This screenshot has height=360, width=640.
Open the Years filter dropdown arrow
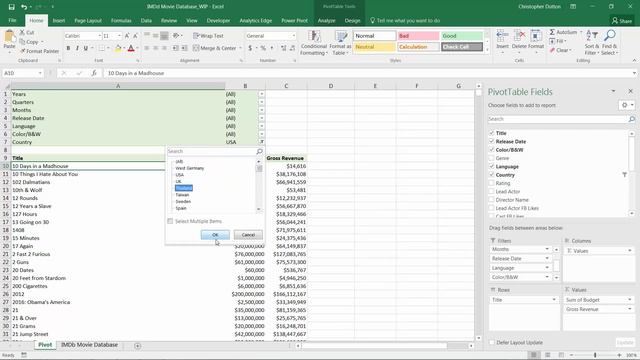click(262, 94)
